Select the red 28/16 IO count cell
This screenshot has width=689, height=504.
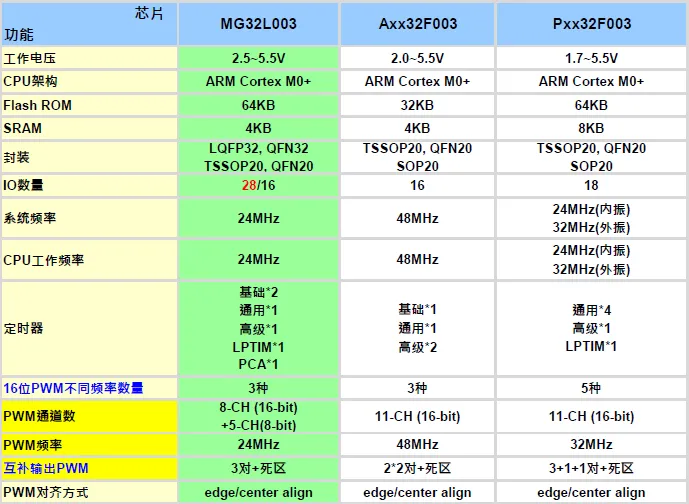pyautogui.click(x=259, y=186)
